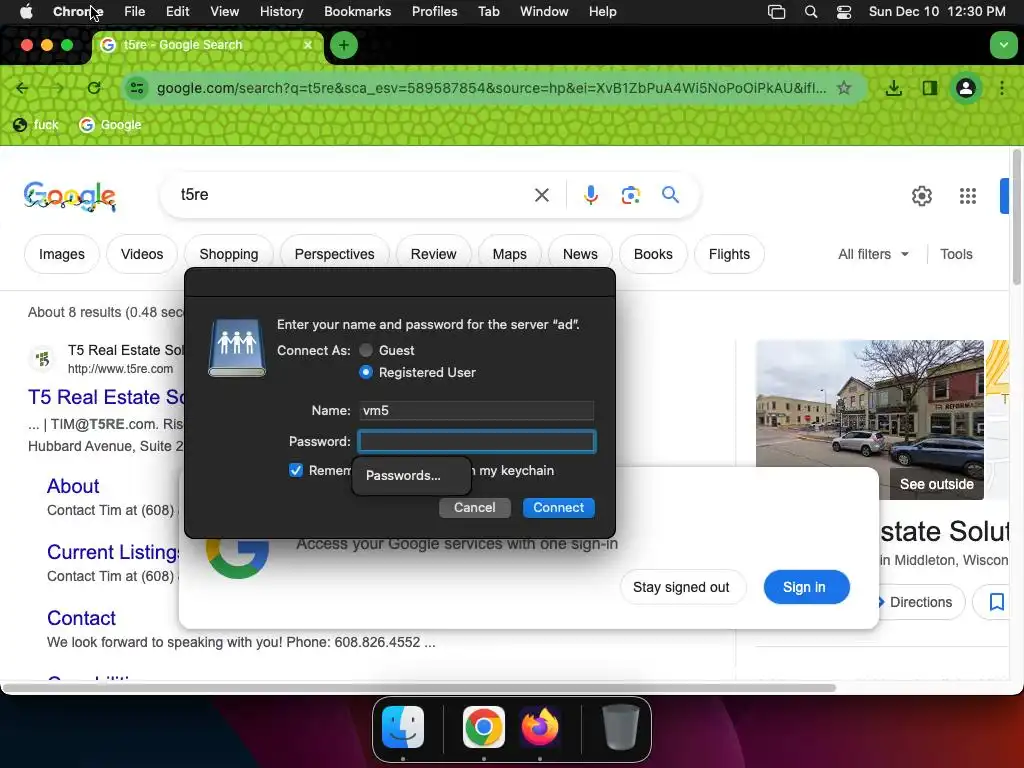The width and height of the screenshot is (1024, 768).
Task: Expand the tab search dropdown arrow
Action: pos(1003,45)
